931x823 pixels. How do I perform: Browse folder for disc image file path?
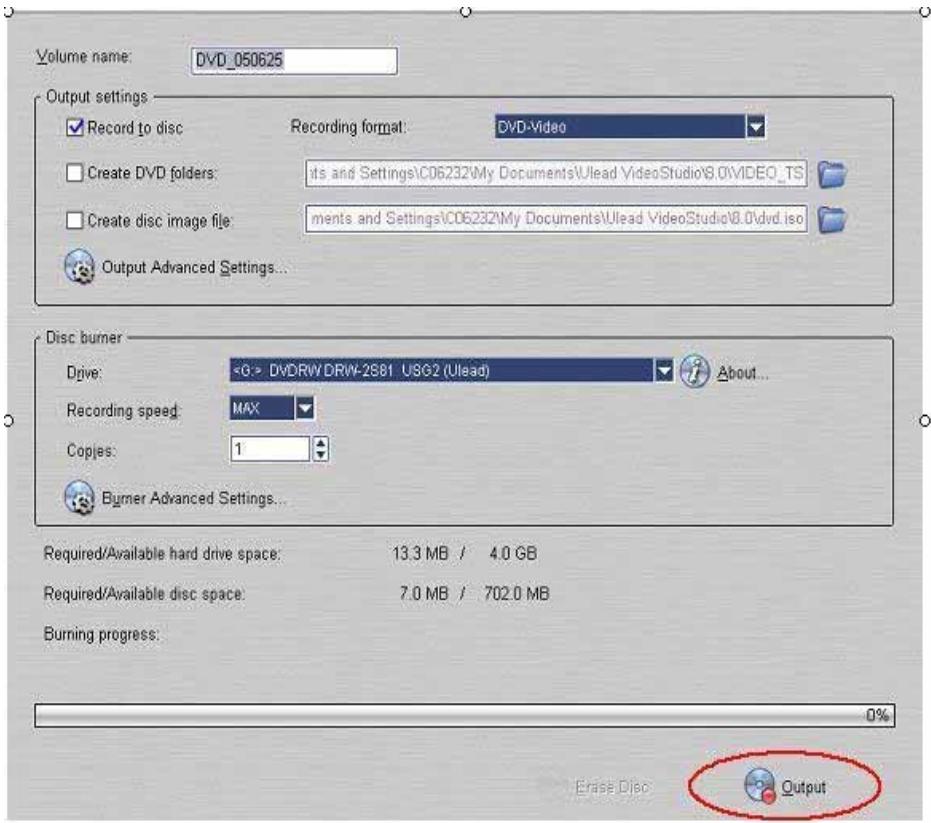[832, 219]
